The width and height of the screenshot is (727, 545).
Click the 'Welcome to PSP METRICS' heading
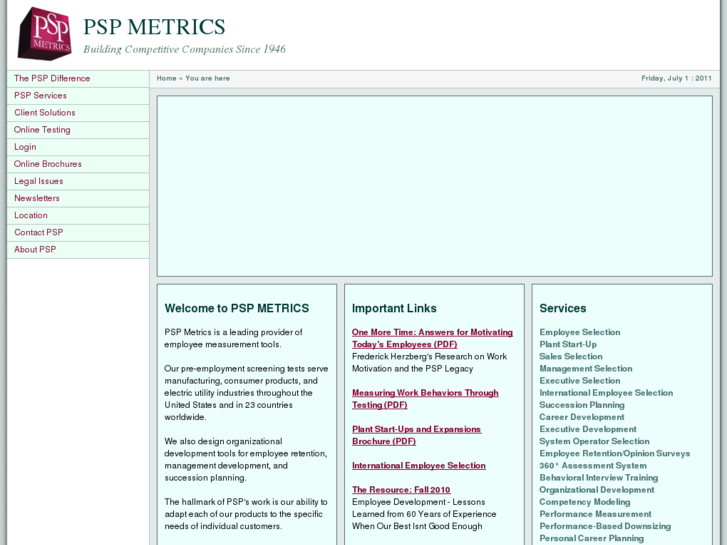pos(237,308)
